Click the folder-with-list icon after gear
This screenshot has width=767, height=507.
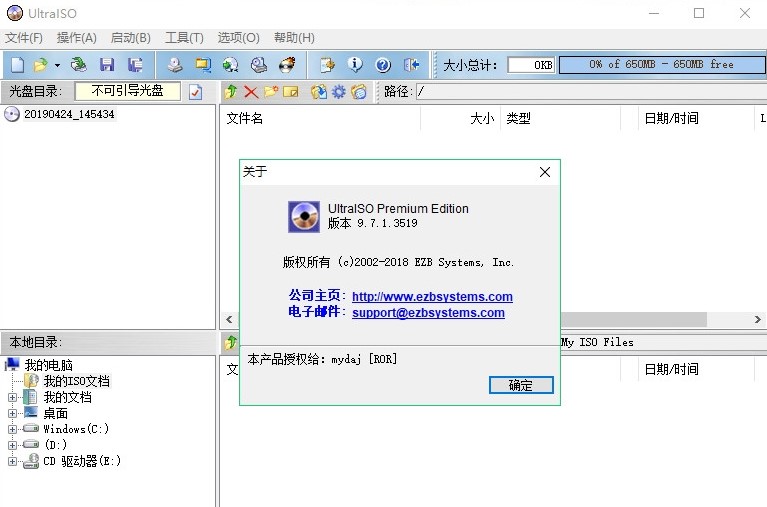[x=359, y=92]
